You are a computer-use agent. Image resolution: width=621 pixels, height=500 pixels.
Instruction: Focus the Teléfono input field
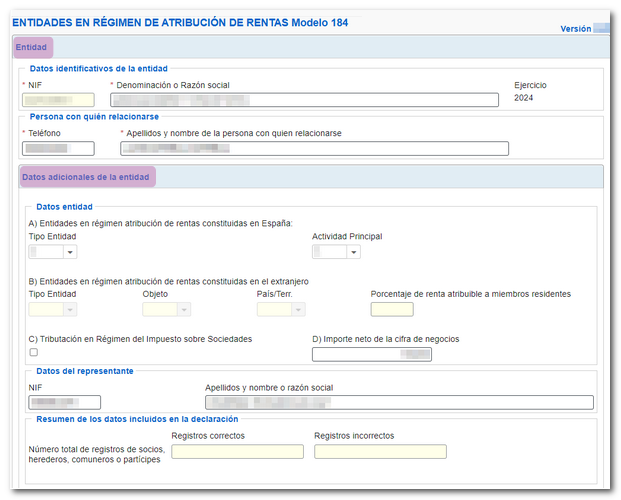coord(58,149)
